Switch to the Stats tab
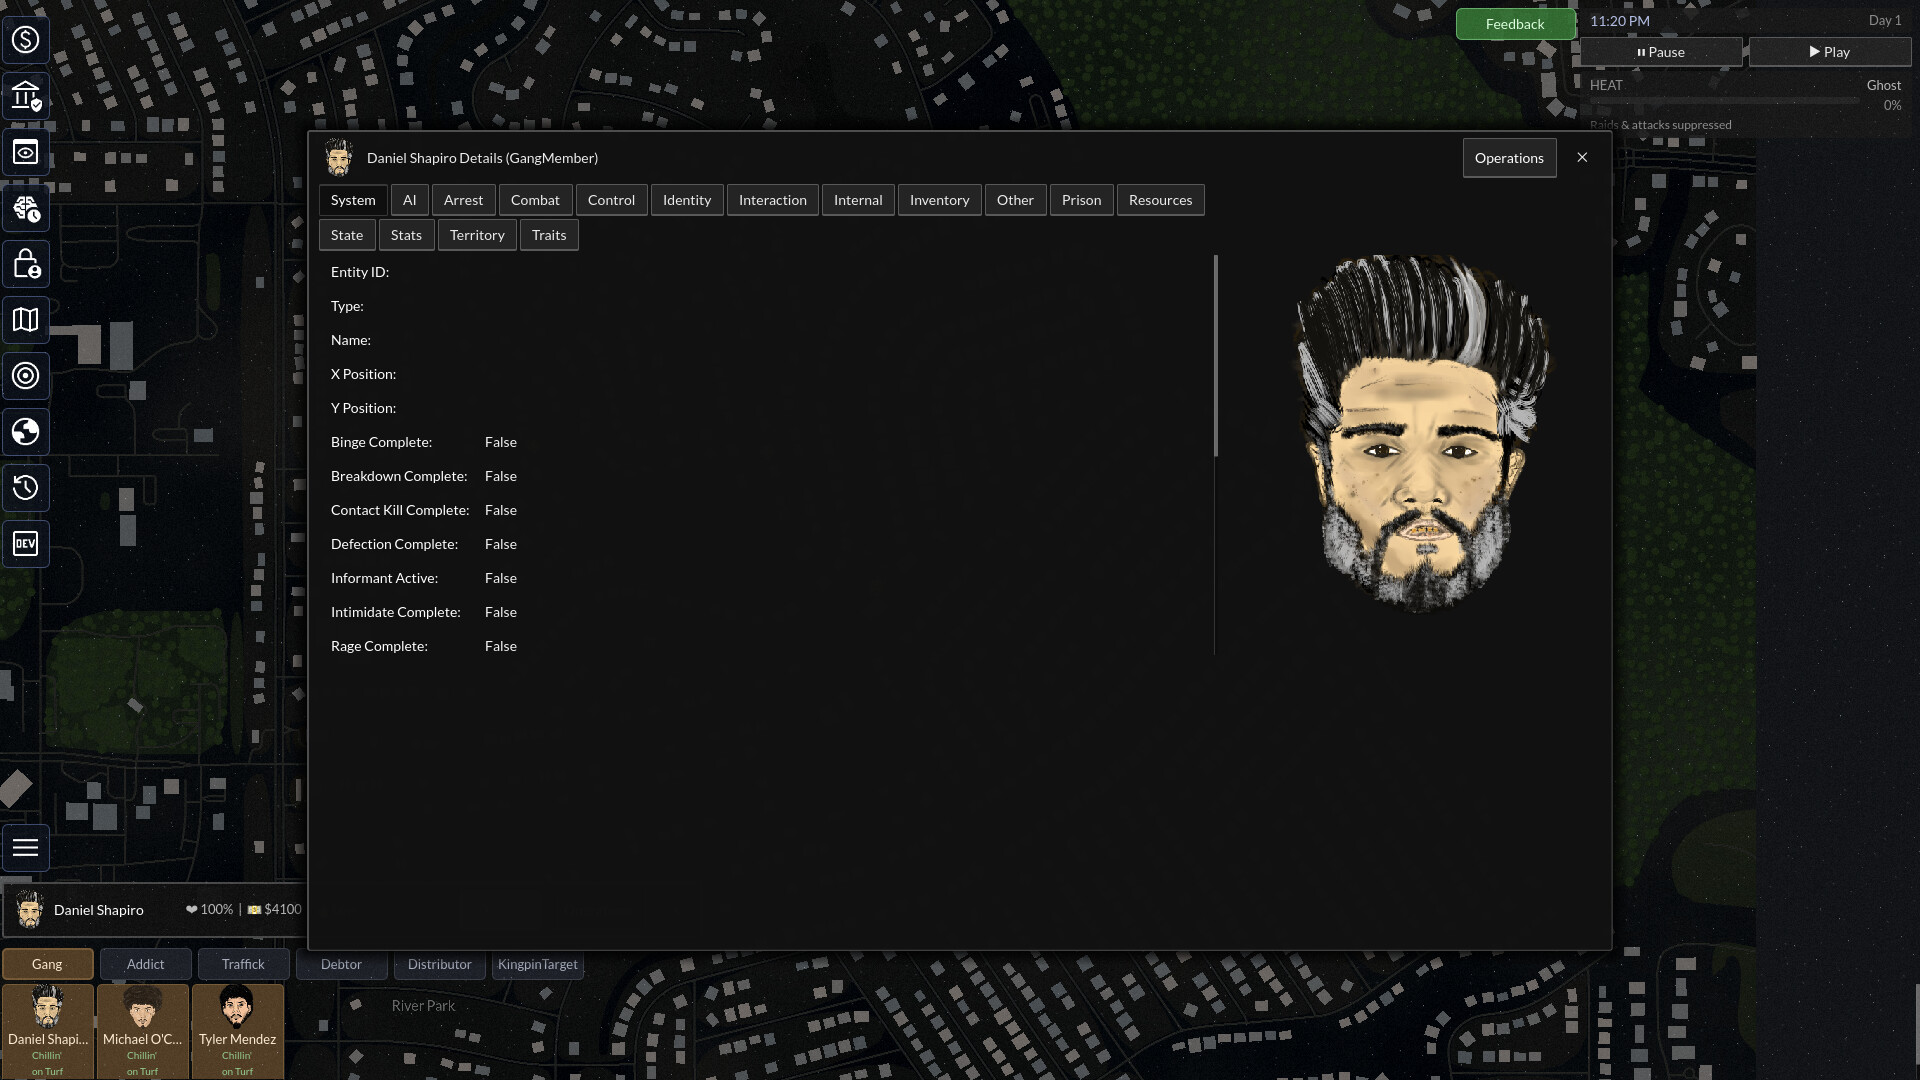This screenshot has height=1080, width=1920. coord(406,235)
